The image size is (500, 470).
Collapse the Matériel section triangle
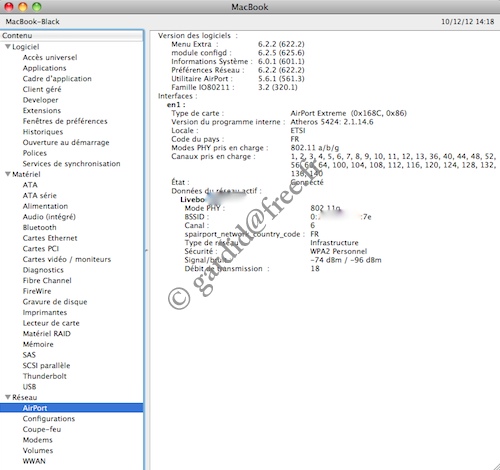coord(8,174)
